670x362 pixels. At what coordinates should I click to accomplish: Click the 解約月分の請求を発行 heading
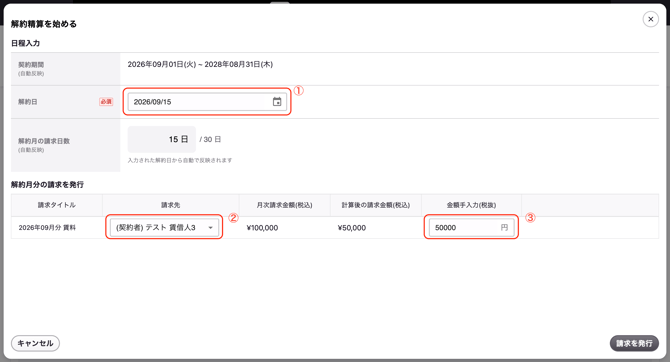pos(47,185)
